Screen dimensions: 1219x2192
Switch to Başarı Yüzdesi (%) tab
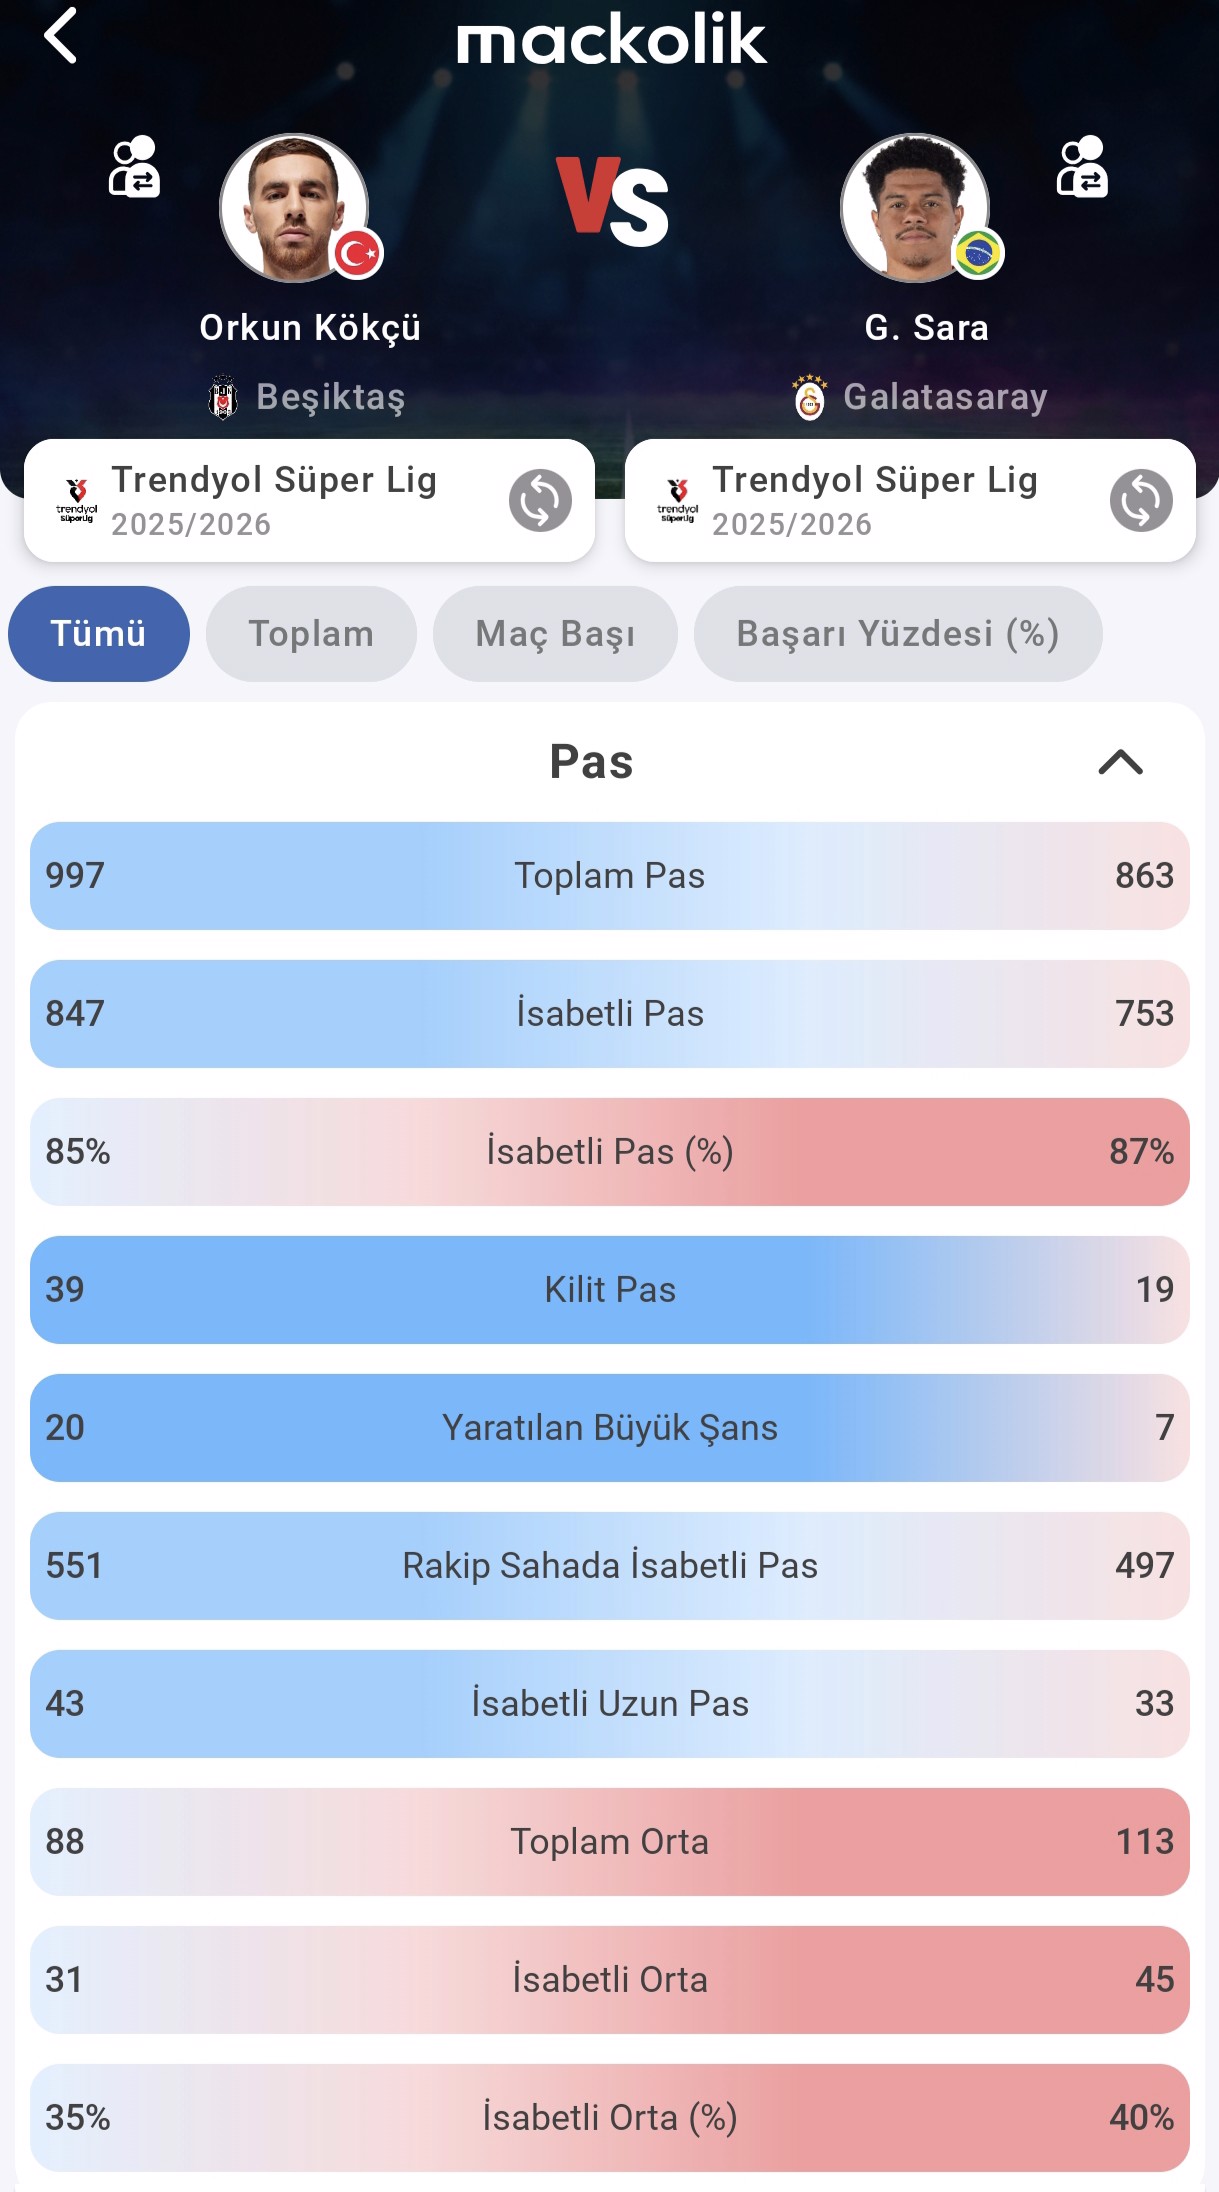897,634
